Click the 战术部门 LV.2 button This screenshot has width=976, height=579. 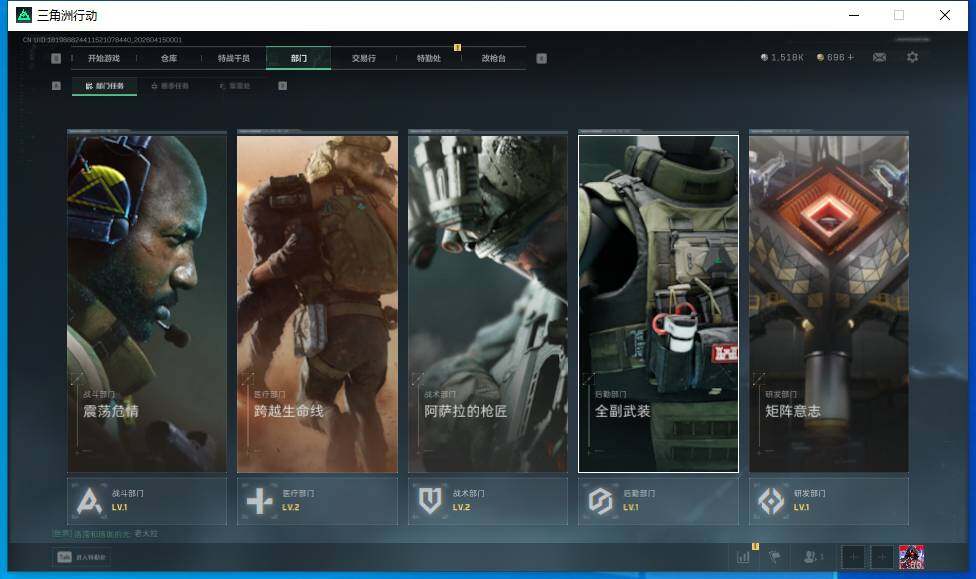tap(488, 501)
